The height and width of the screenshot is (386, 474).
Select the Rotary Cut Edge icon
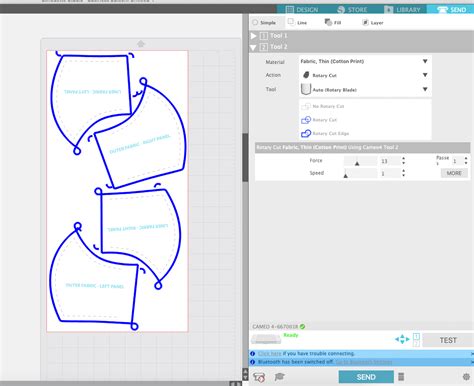[x=306, y=133]
